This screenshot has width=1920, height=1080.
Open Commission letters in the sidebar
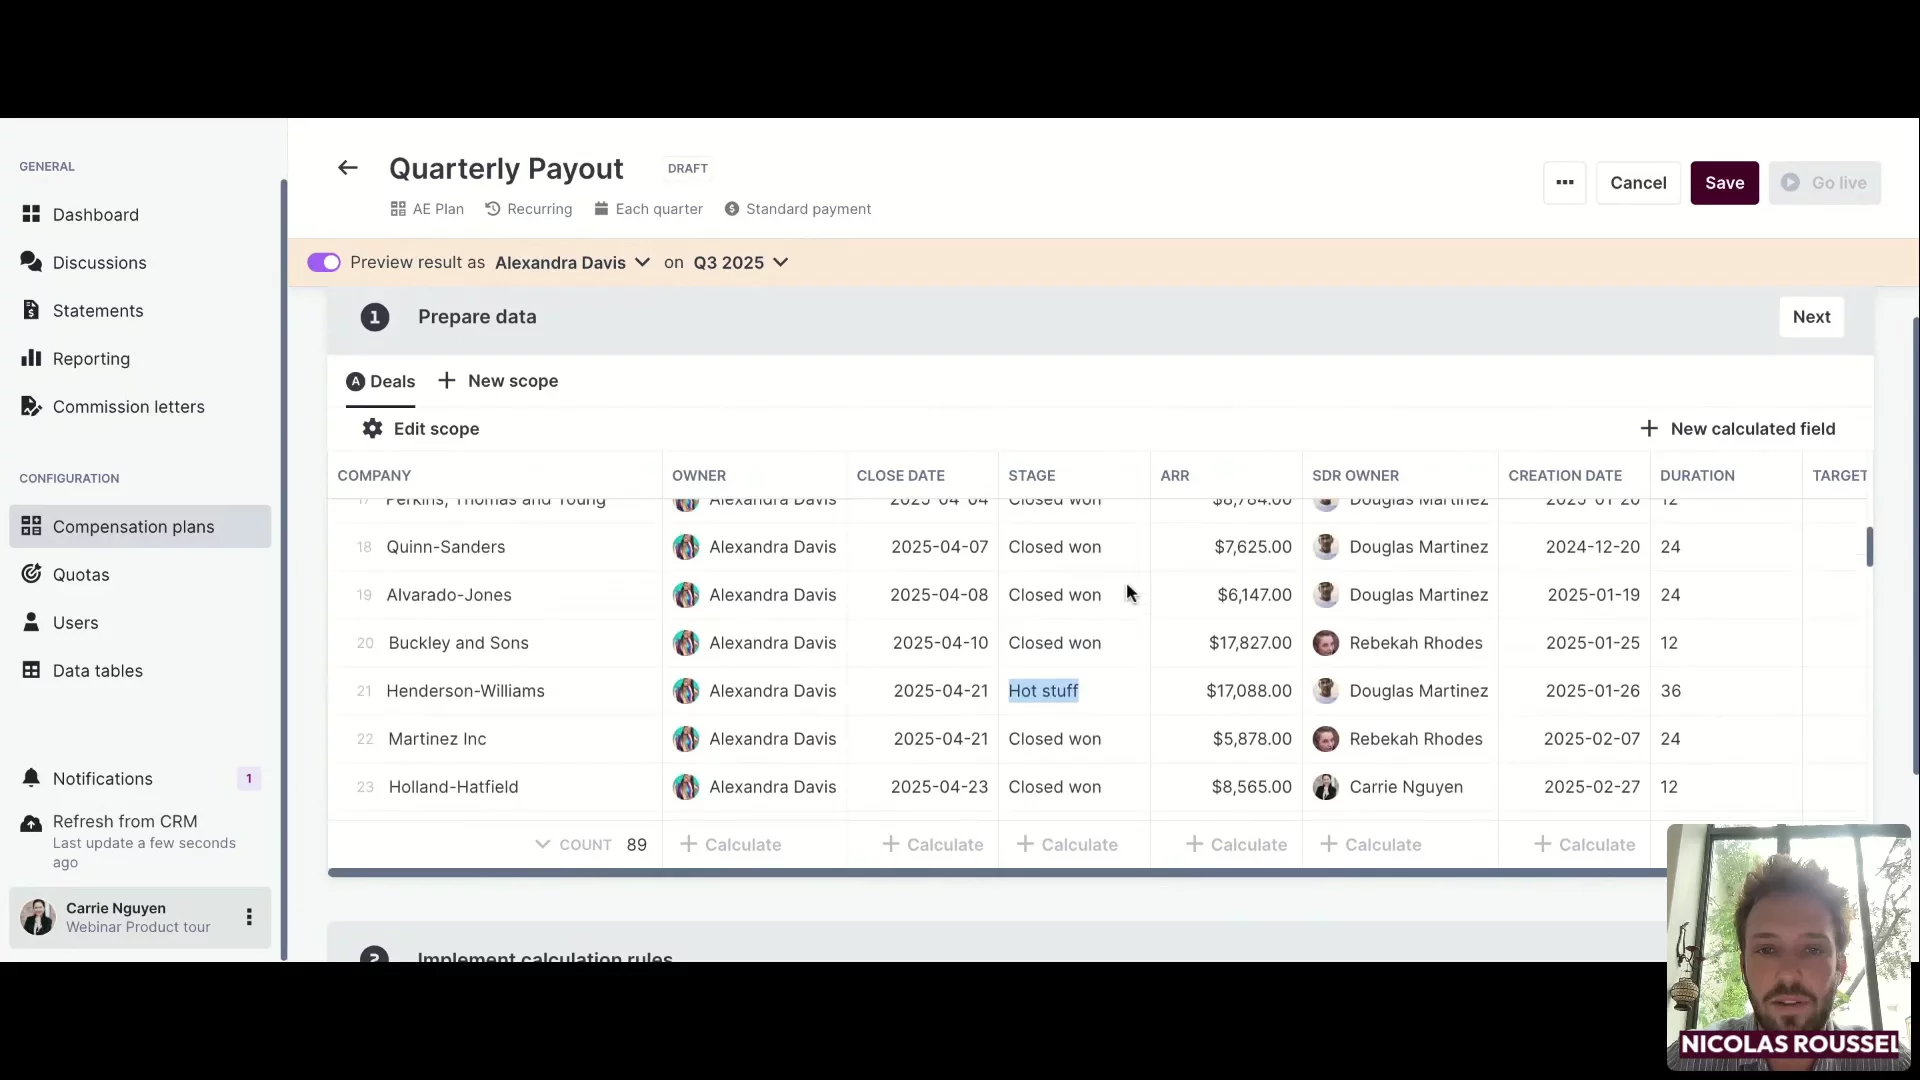(140, 407)
